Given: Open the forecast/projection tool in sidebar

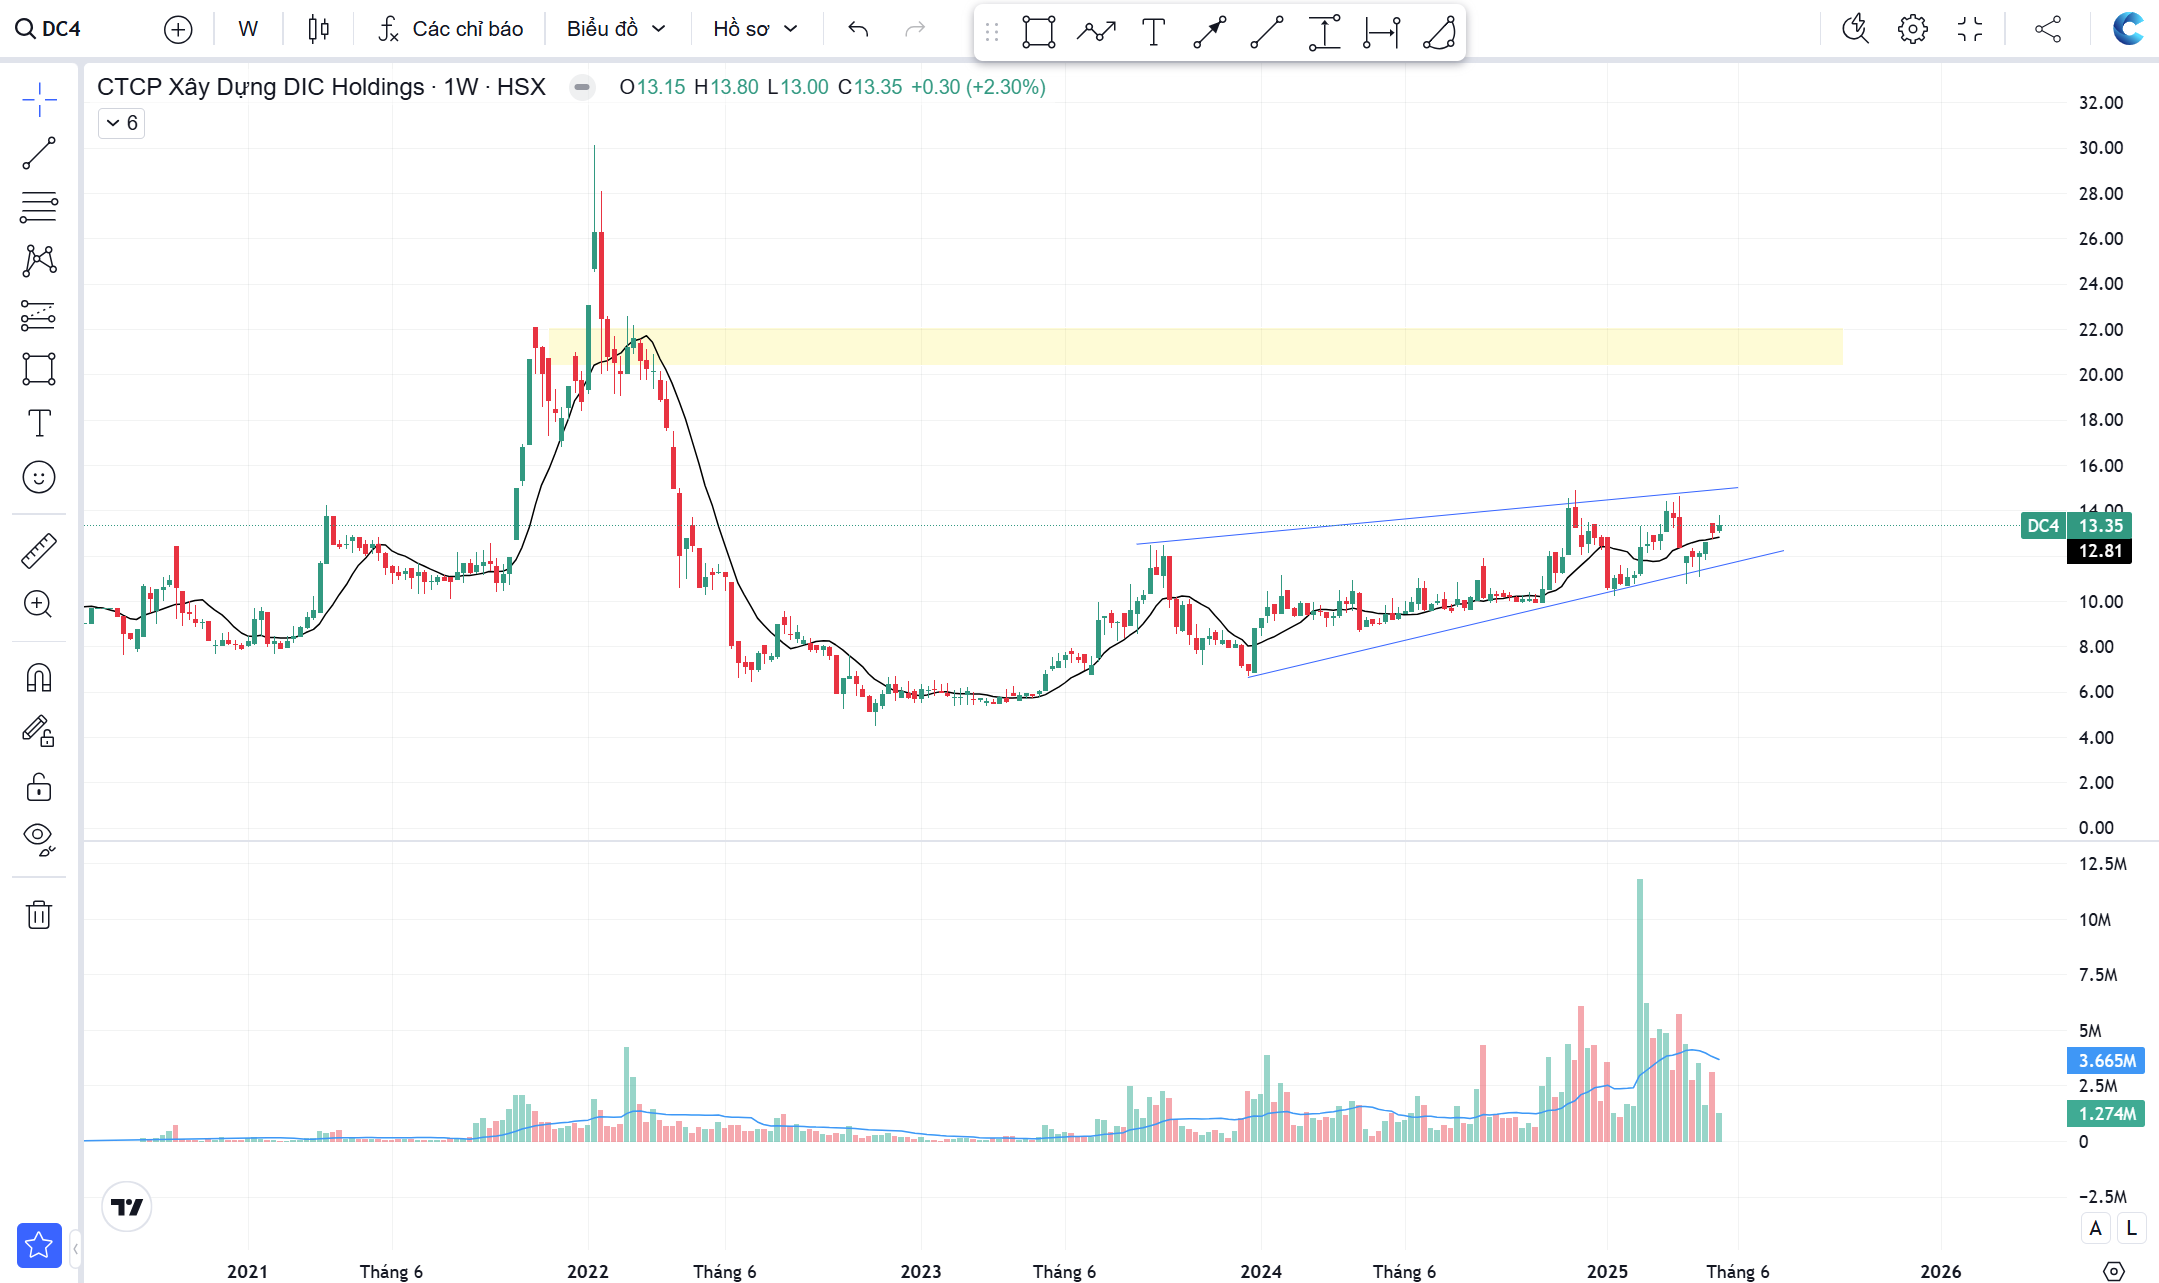Looking at the screenshot, I should [39, 316].
